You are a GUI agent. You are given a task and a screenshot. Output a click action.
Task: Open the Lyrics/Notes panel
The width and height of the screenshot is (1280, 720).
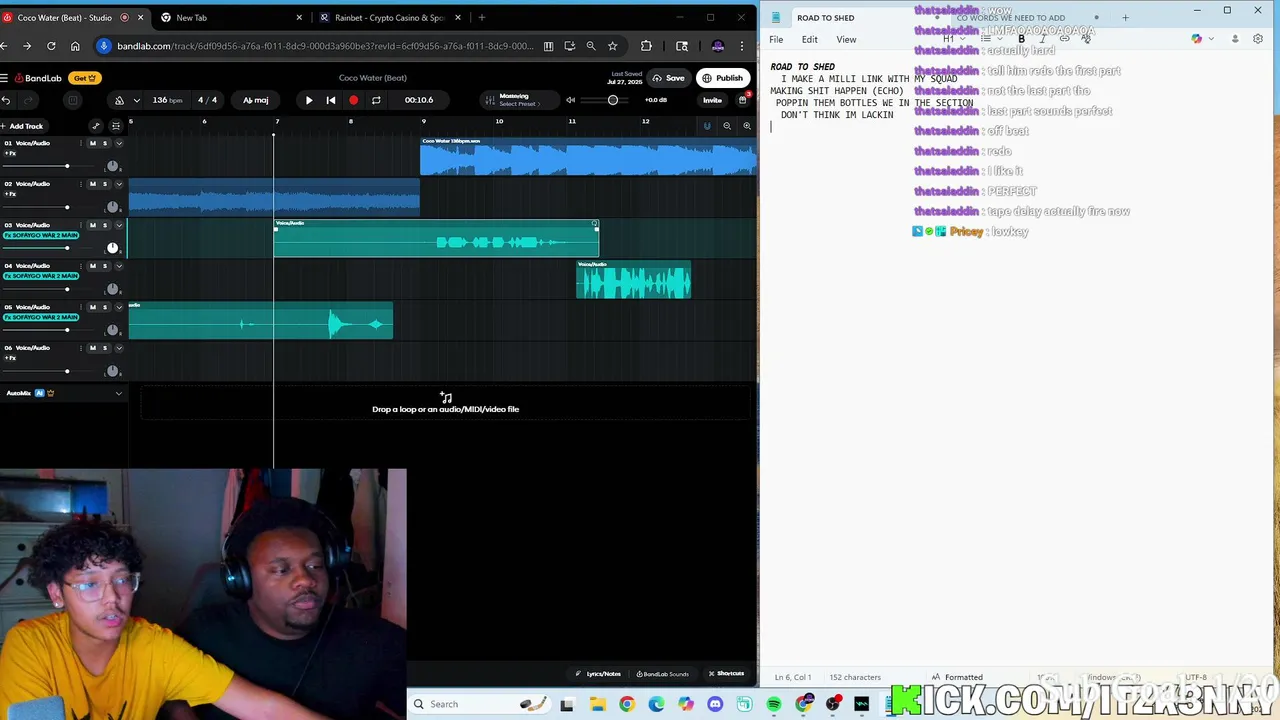598,674
